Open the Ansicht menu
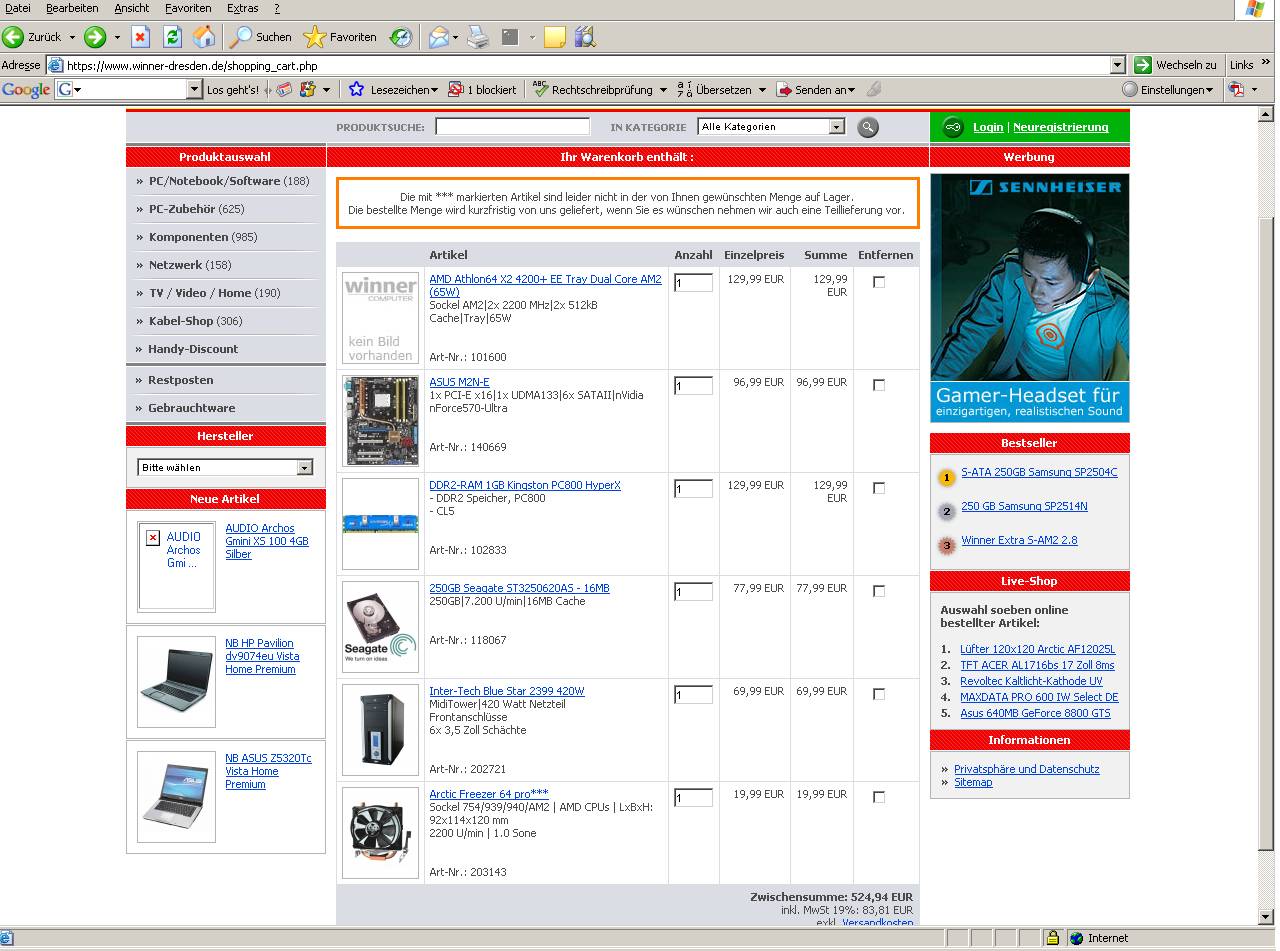 point(132,8)
